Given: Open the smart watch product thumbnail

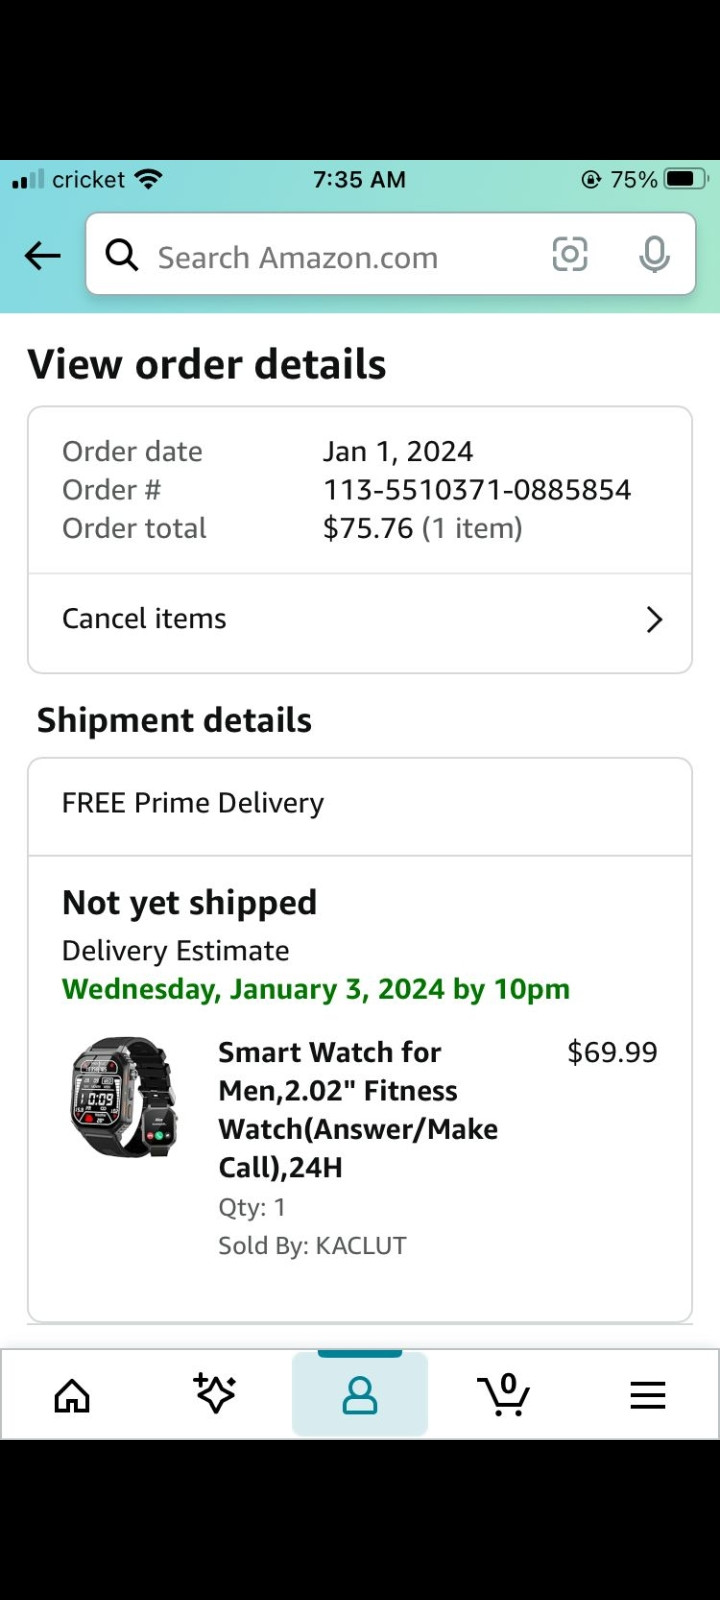Looking at the screenshot, I should (x=124, y=1097).
